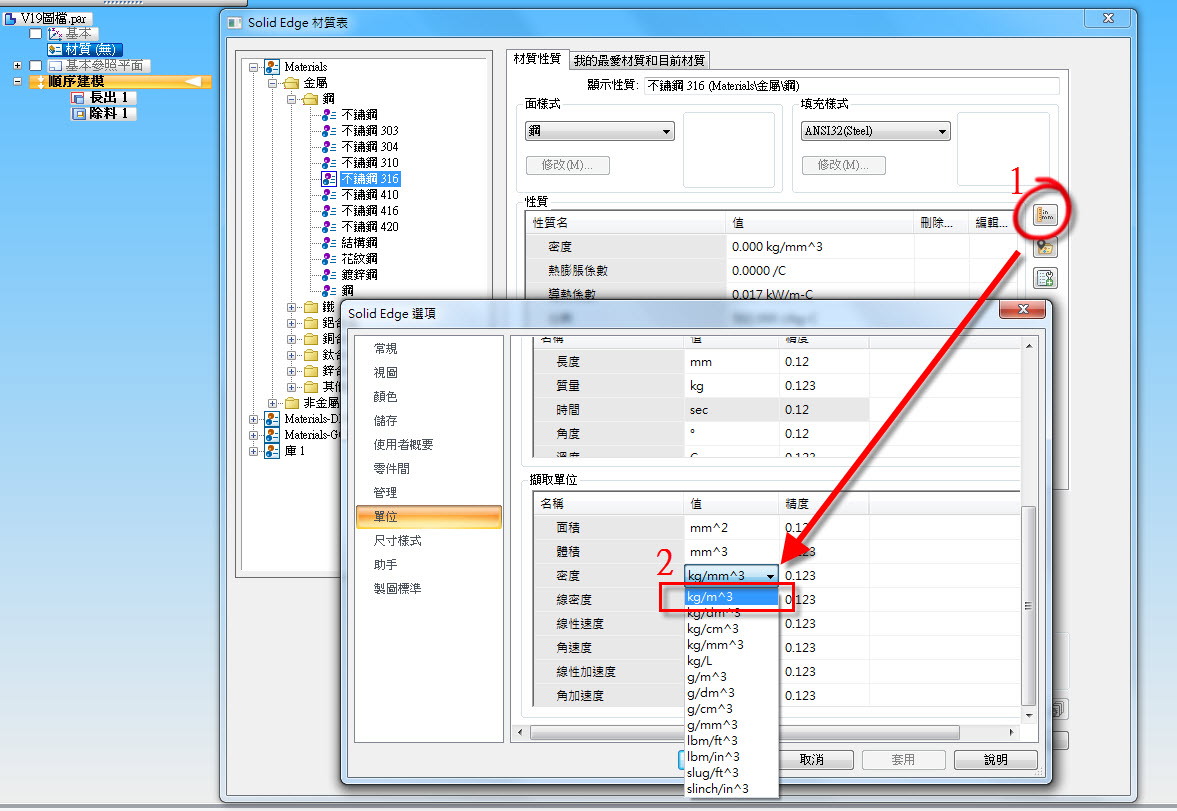The image size is (1177, 811).
Task: Click the 基本參照平面 plane icon
Action: pos(55,66)
